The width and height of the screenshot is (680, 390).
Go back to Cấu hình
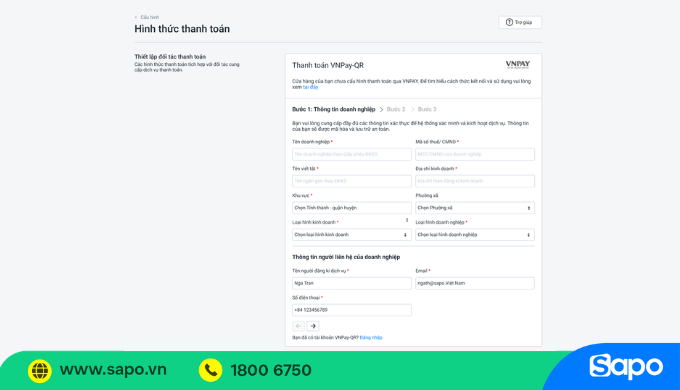[147, 17]
